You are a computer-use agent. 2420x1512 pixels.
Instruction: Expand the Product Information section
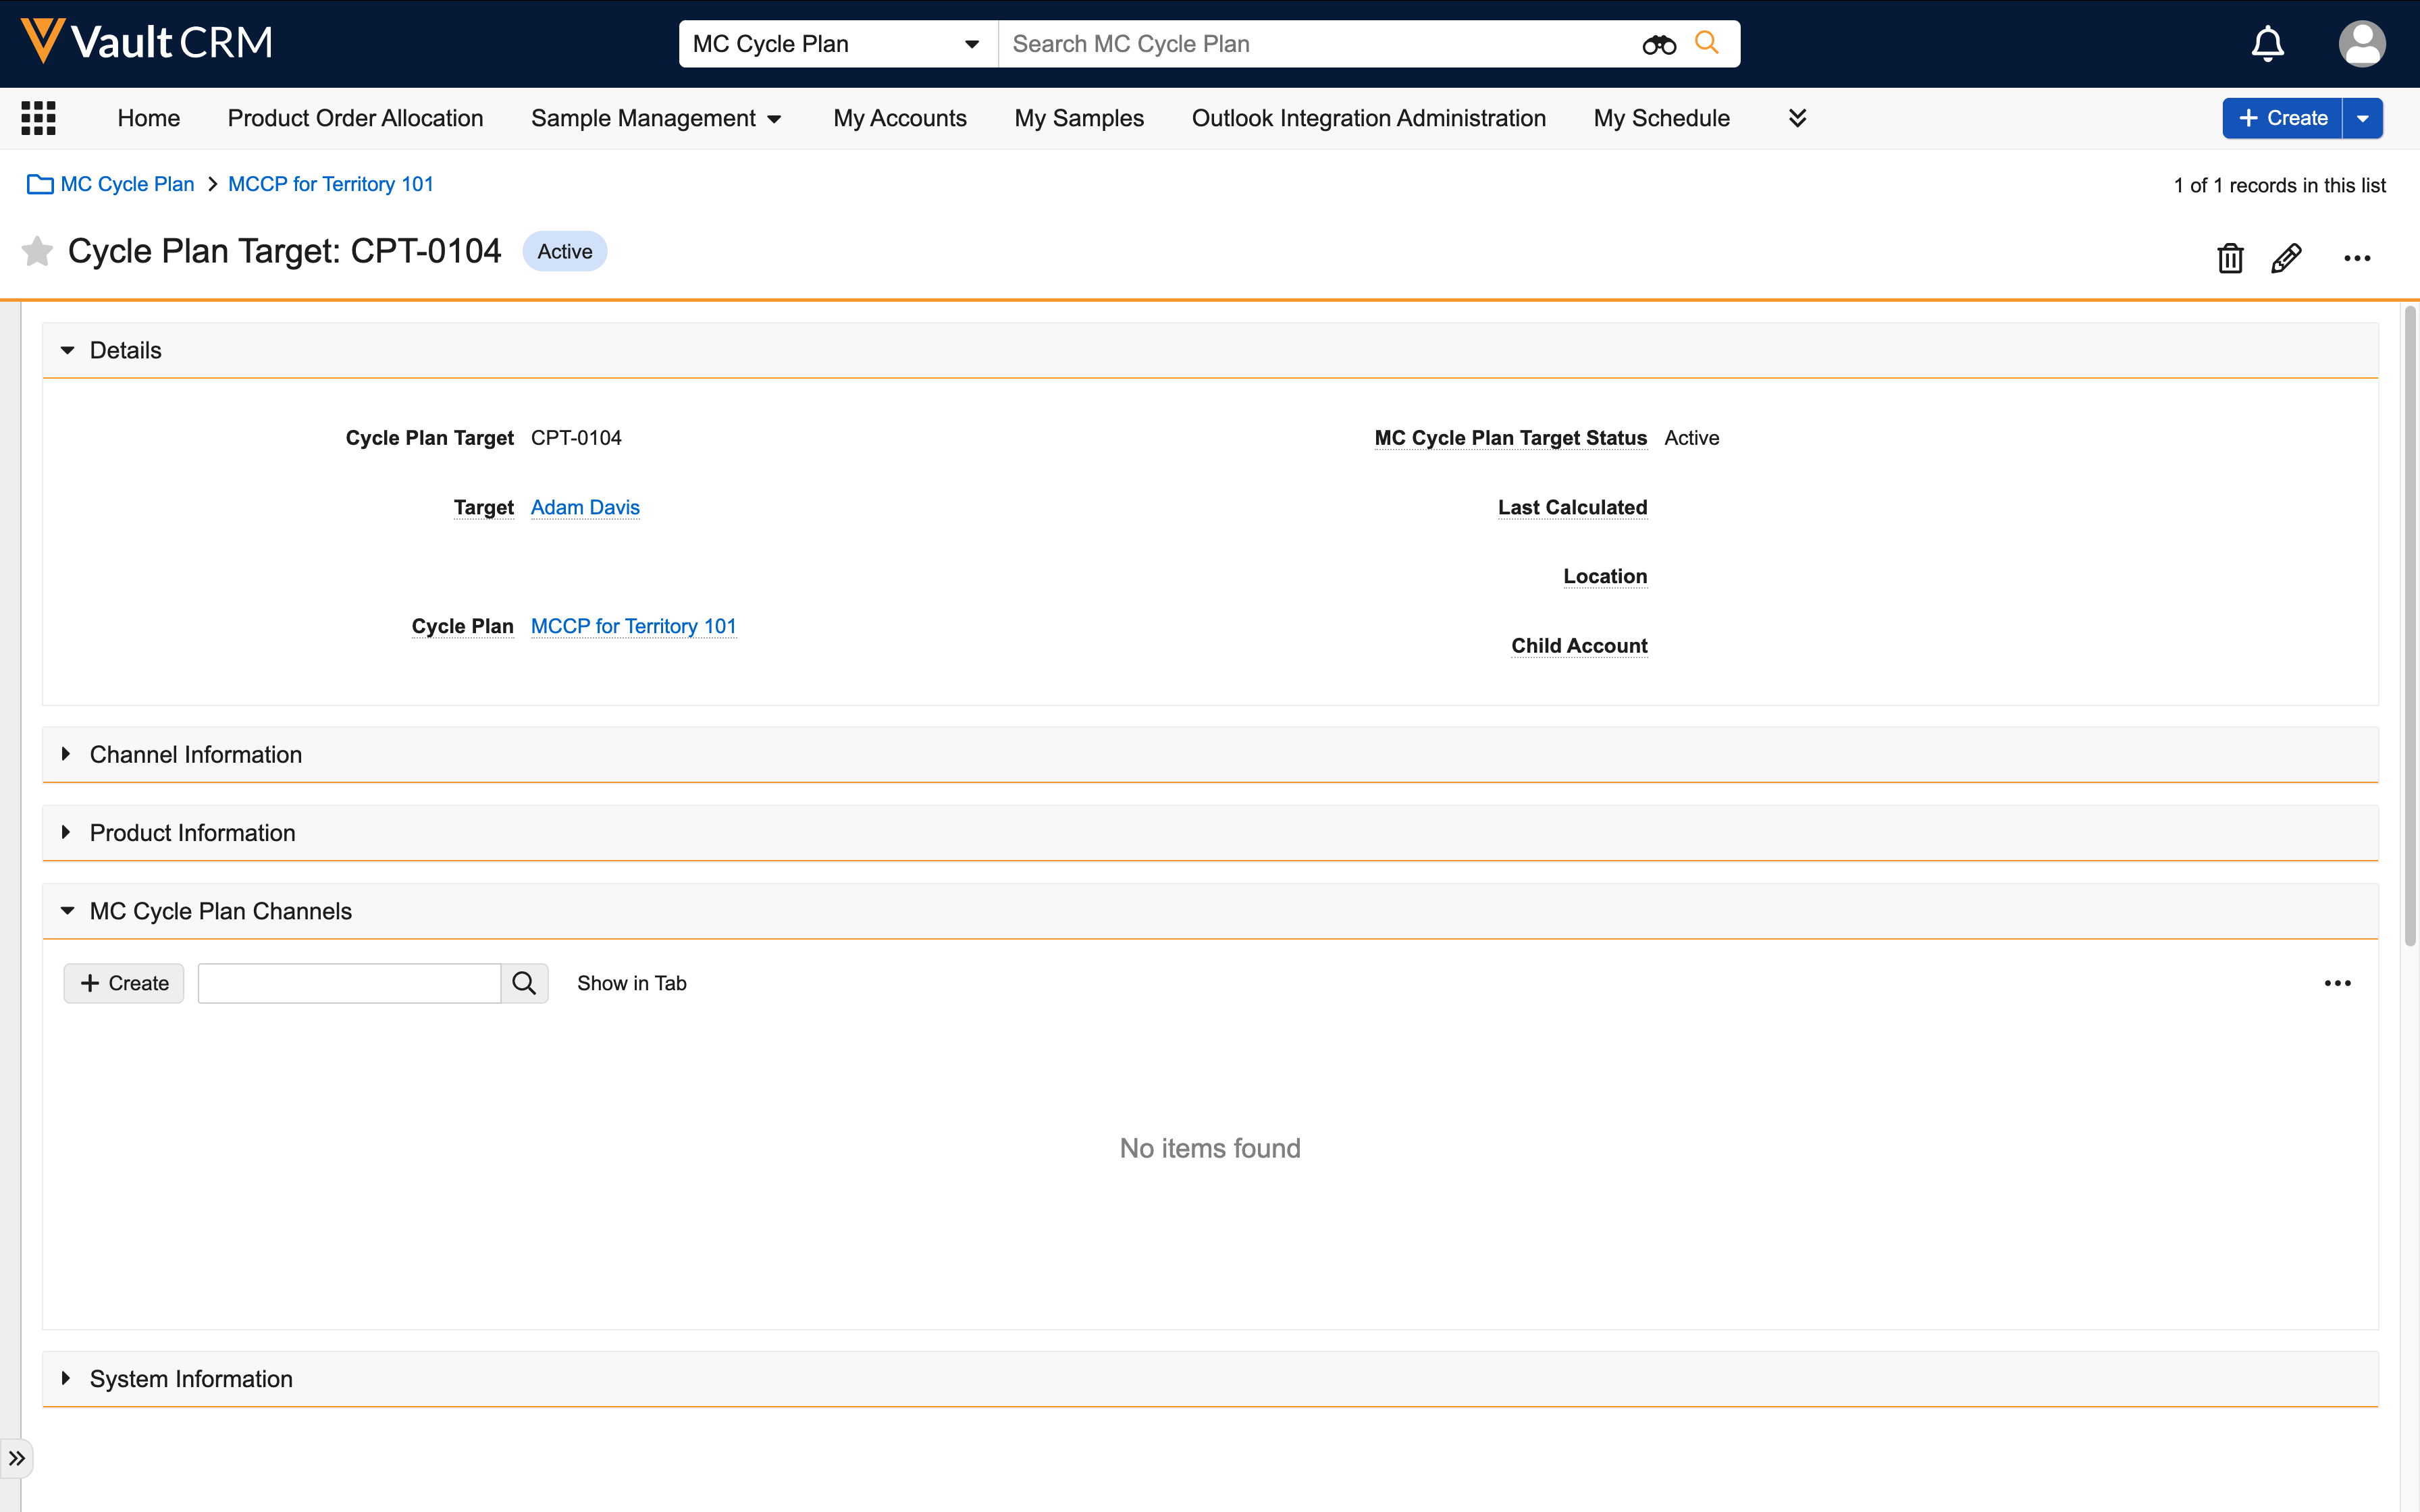coord(66,832)
